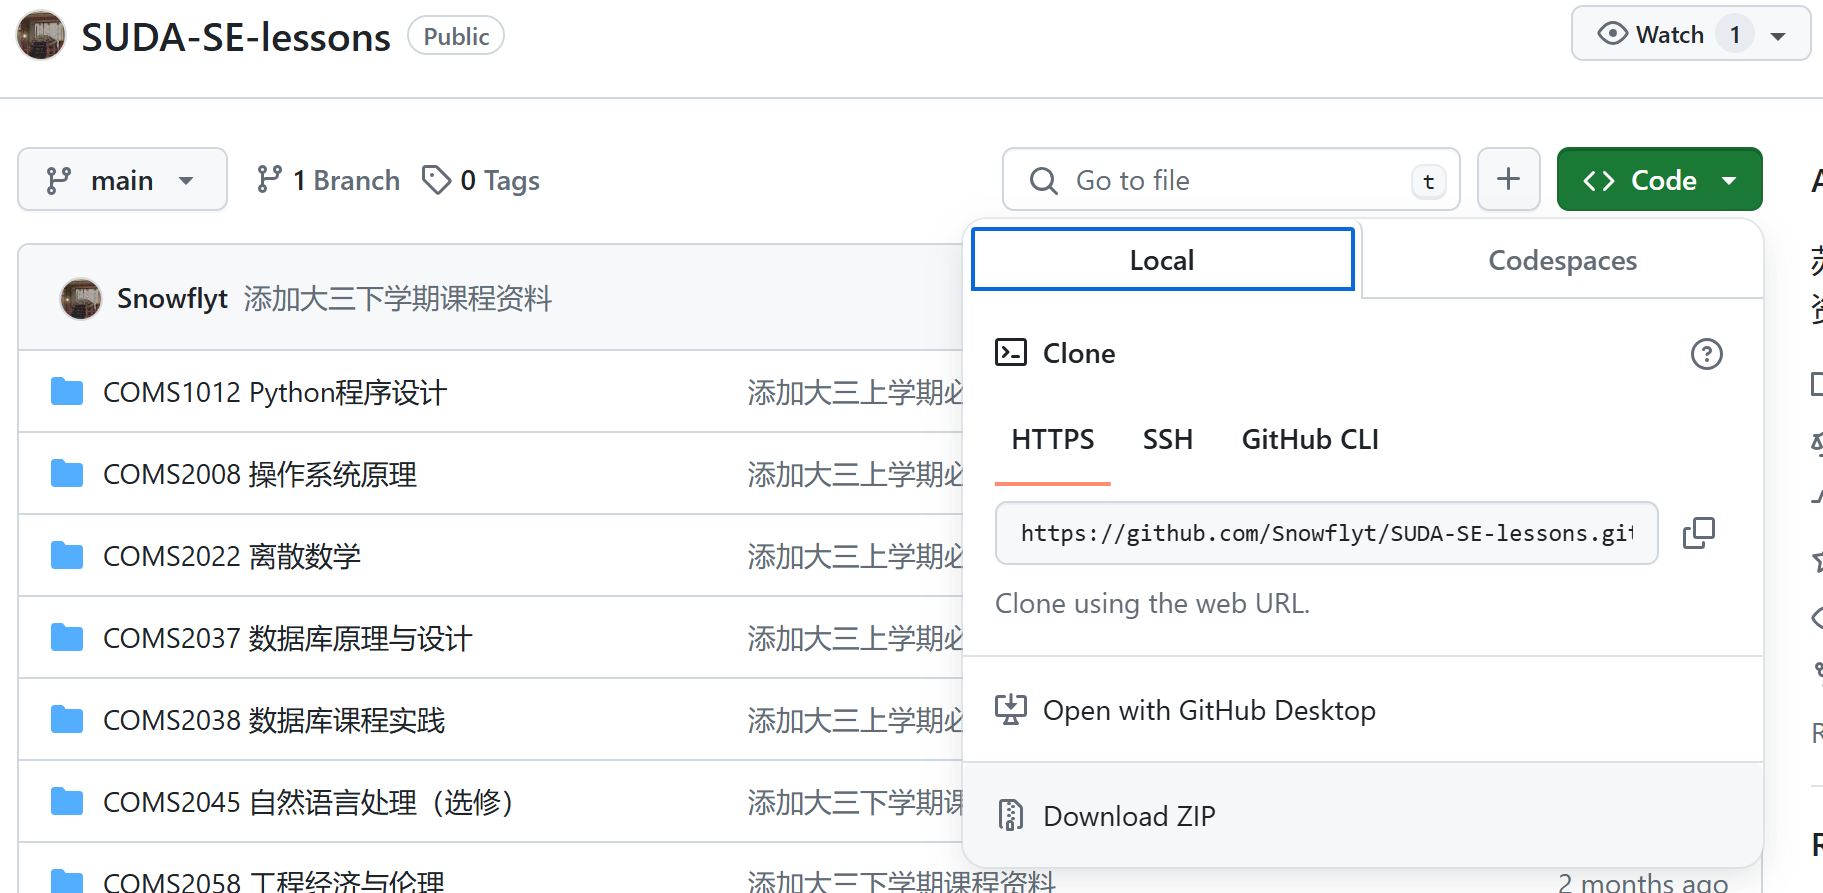This screenshot has width=1823, height=893.
Task: View the 1 Branch list
Action: point(328,180)
